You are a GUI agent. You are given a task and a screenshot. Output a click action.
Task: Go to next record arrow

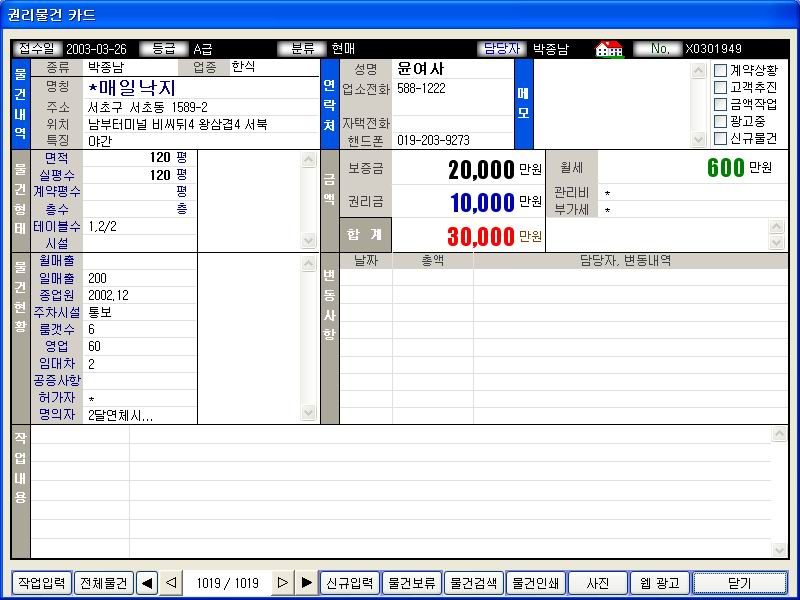tap(283, 583)
